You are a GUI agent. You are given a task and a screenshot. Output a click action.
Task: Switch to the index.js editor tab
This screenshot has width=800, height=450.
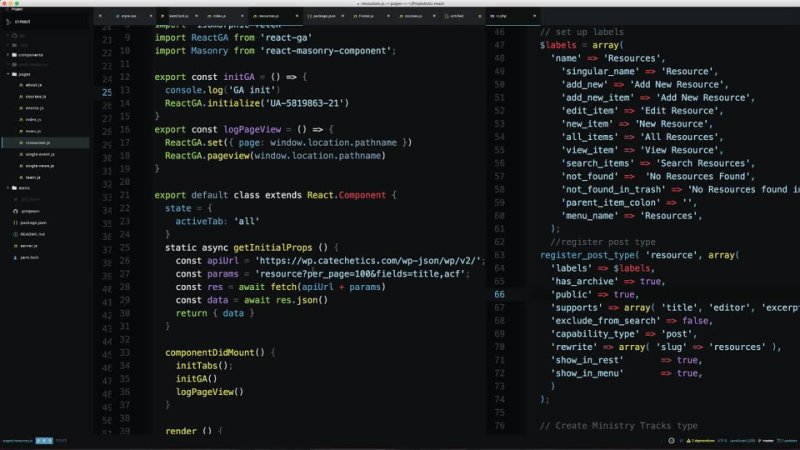pyautogui.click(x=219, y=16)
